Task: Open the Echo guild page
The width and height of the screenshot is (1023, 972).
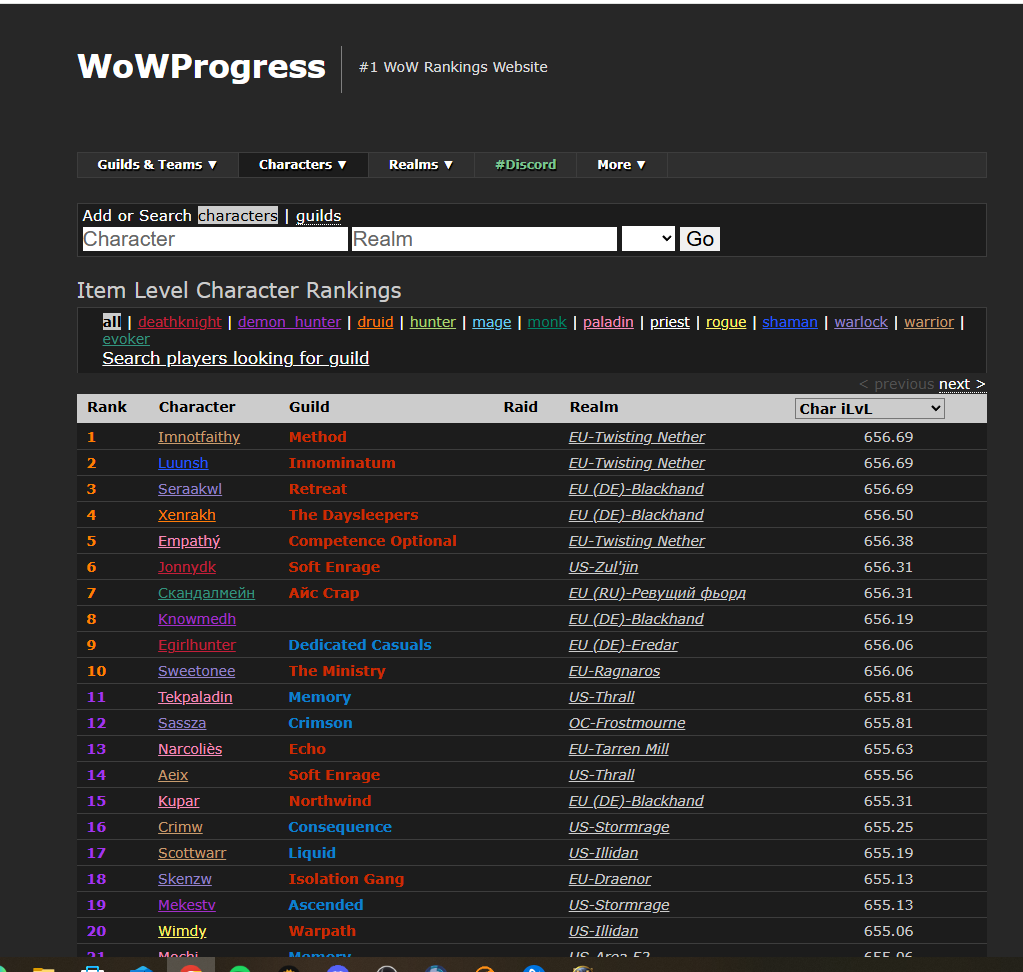Action: 307,749
